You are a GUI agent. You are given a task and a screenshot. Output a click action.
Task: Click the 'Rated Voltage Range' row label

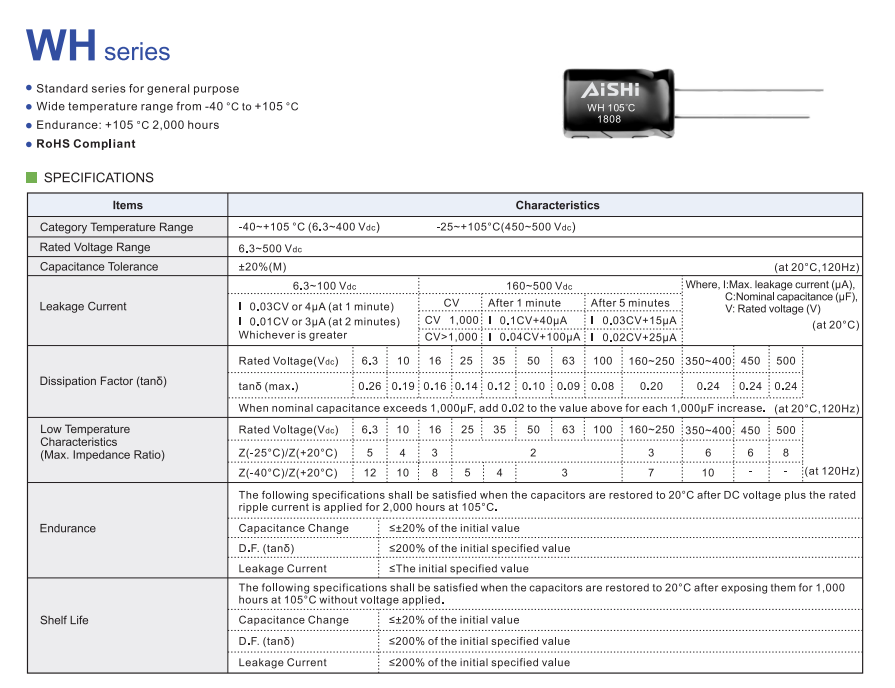[95, 247]
